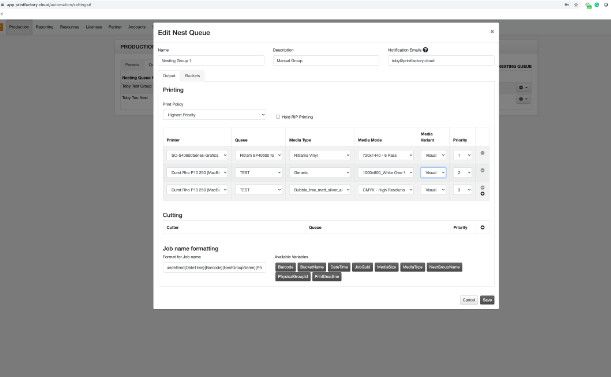Remove the third printer row
Screen dimensions: 611x377
pyautogui.click(x=482, y=188)
